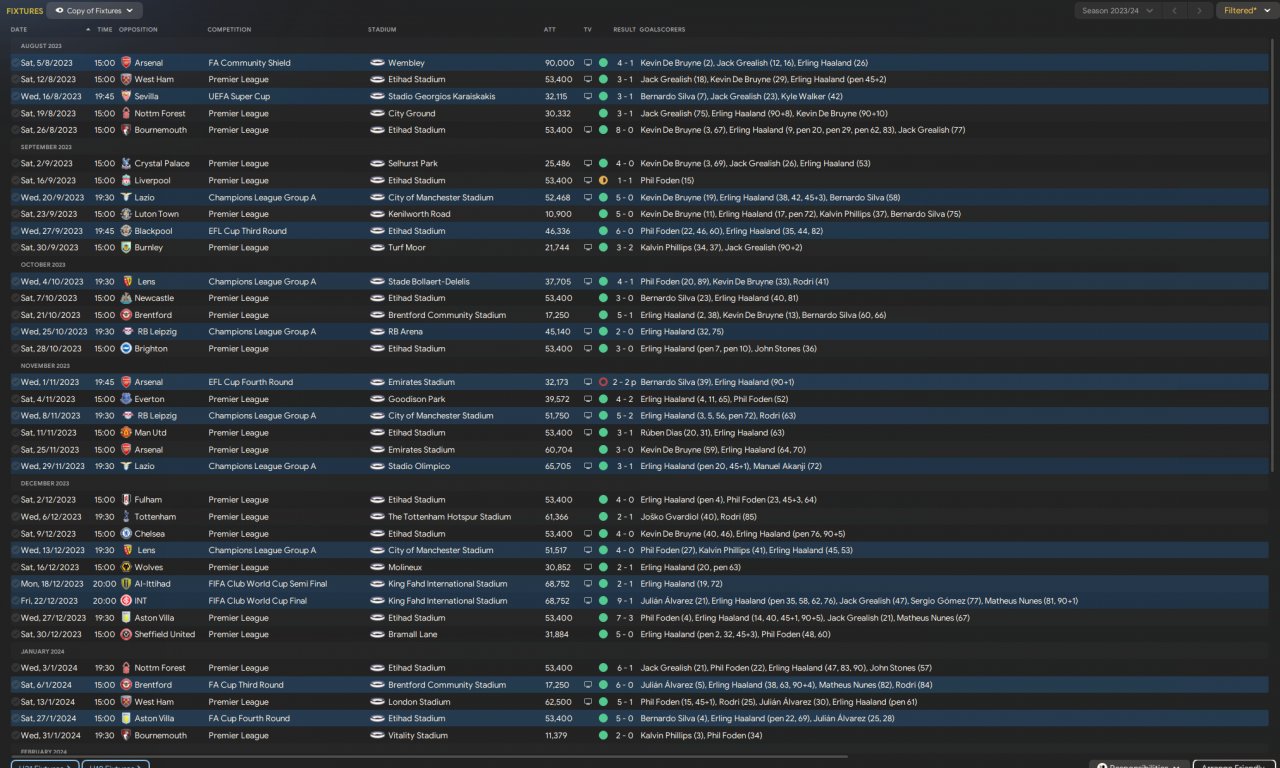Click the stadium icon beside Selhurst Park
Screen dimensions: 1280x768
click(x=377, y=164)
